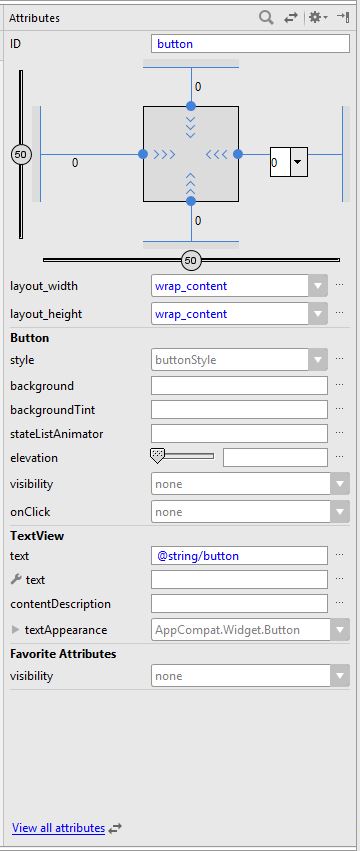Click the horizontal bias slider handle 50
The image size is (360, 851).
191,261
